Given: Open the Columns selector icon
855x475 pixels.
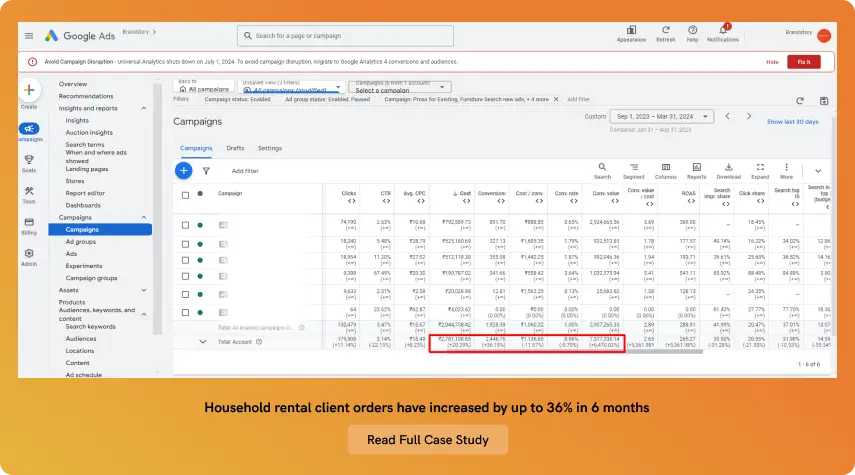Looking at the screenshot, I should (666, 168).
